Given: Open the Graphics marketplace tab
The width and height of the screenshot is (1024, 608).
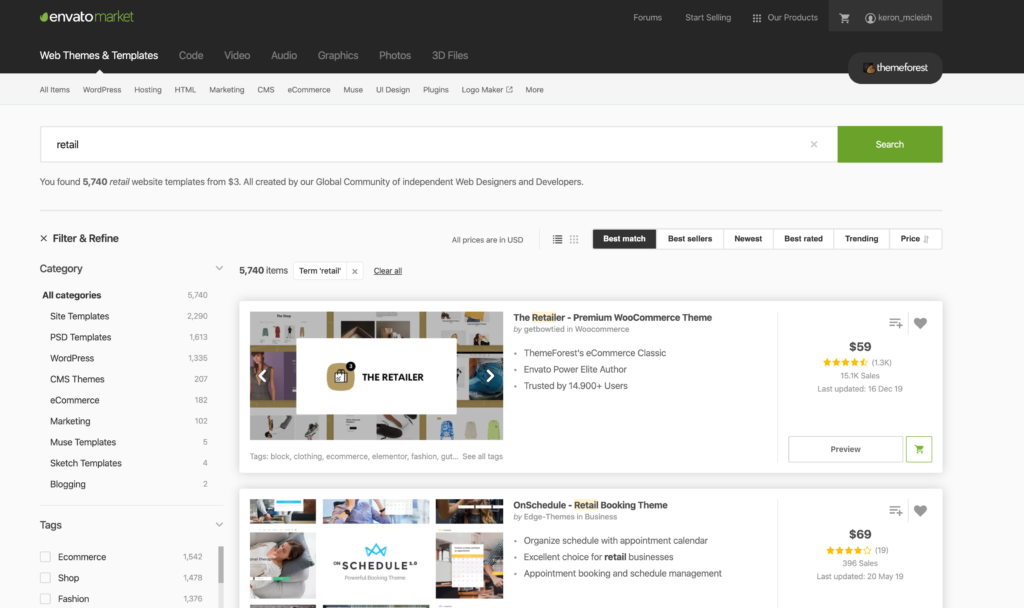Looking at the screenshot, I should (338, 56).
